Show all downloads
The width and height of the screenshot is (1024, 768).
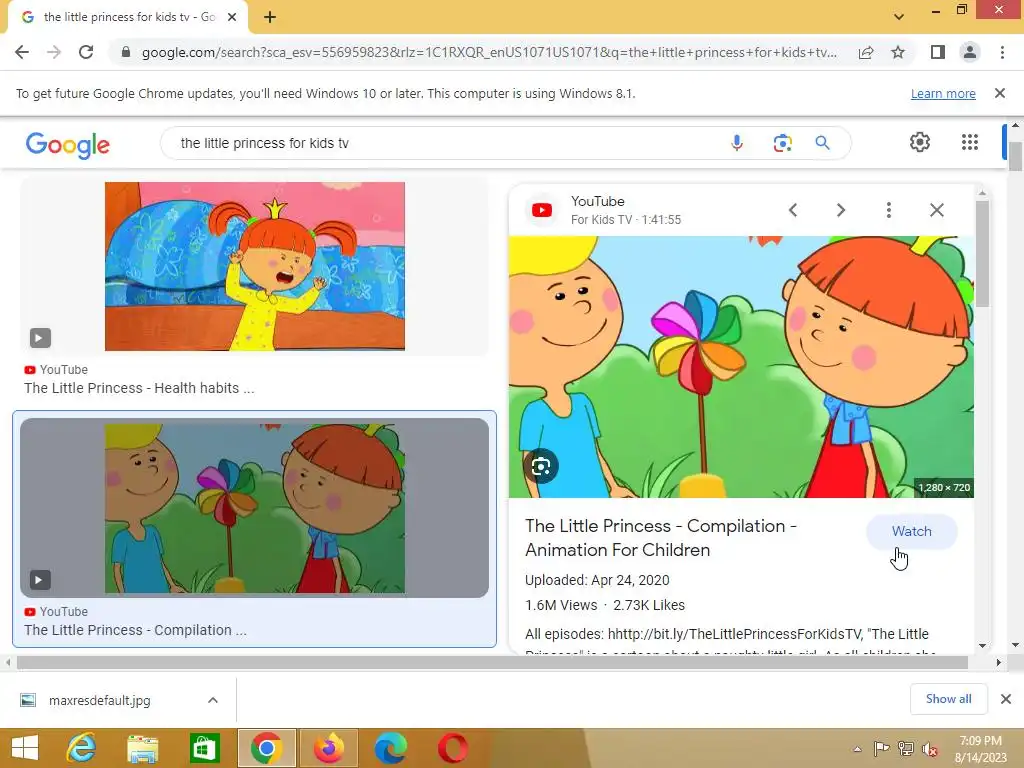coord(949,699)
